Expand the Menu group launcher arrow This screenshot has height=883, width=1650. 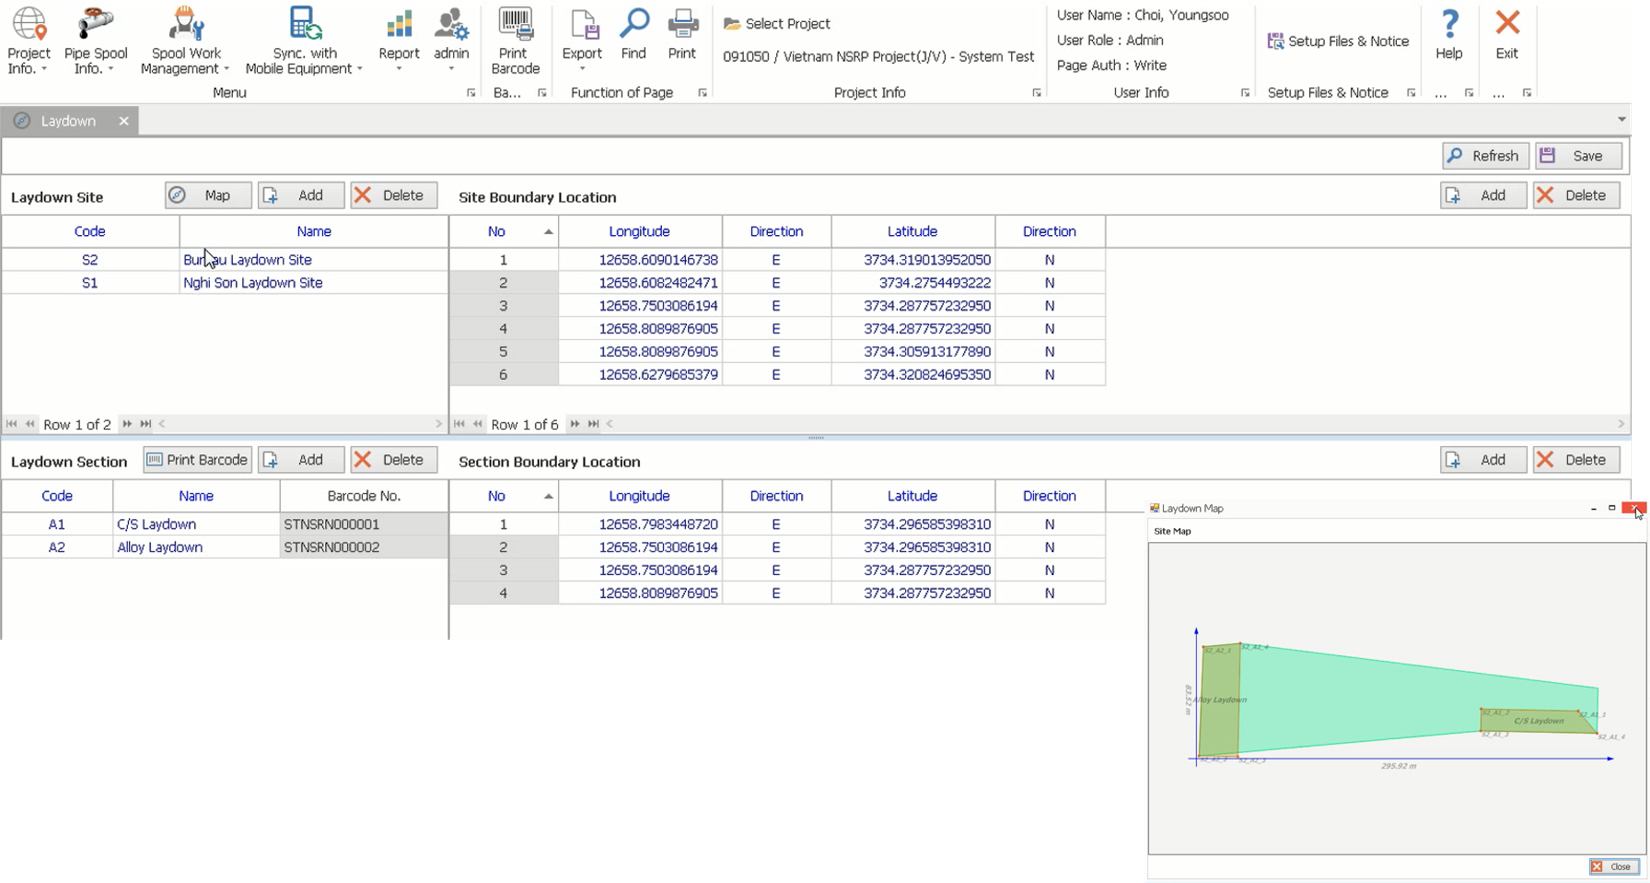[471, 93]
